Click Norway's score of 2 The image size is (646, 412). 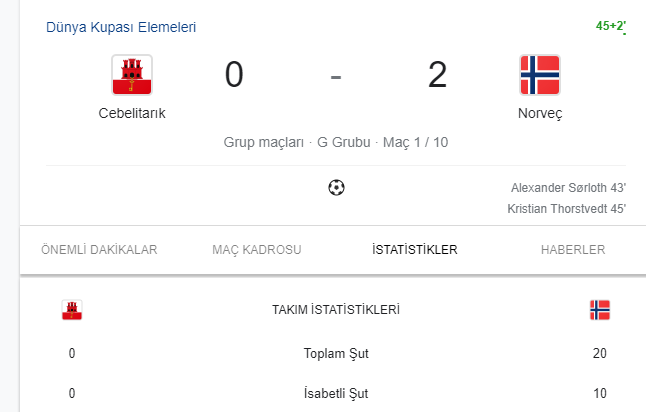coord(437,75)
